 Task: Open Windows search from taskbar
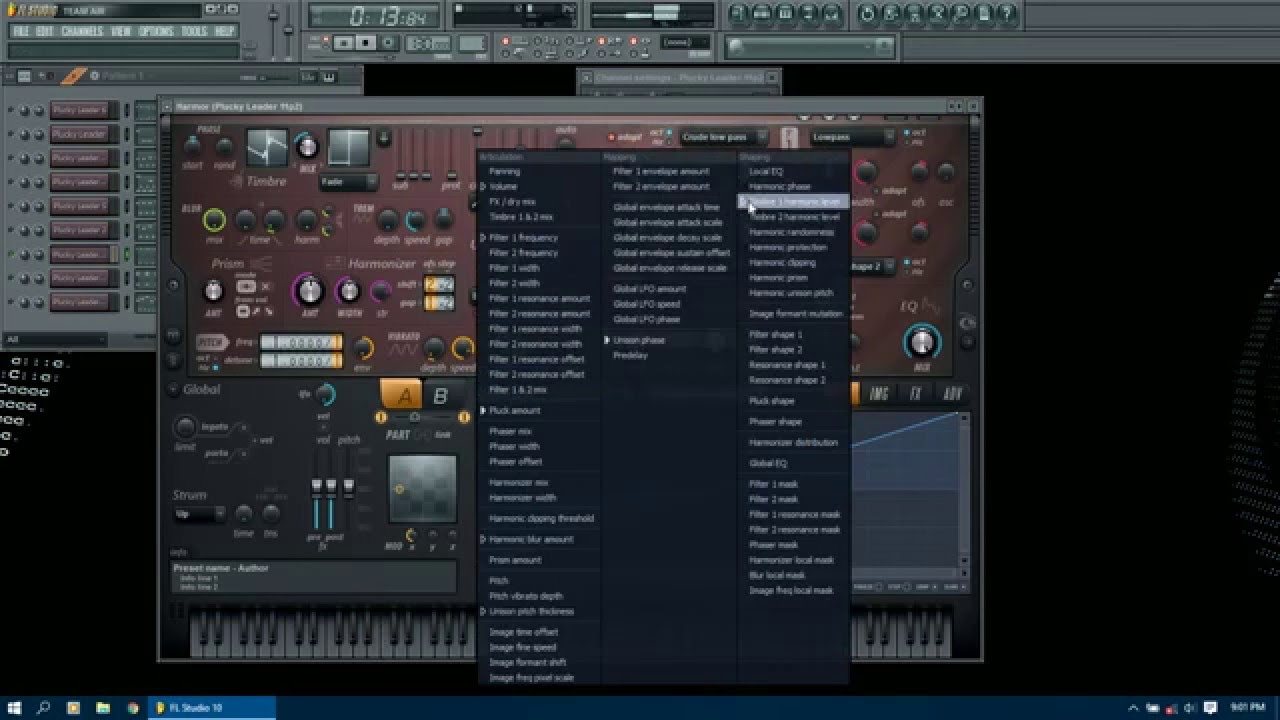point(44,708)
